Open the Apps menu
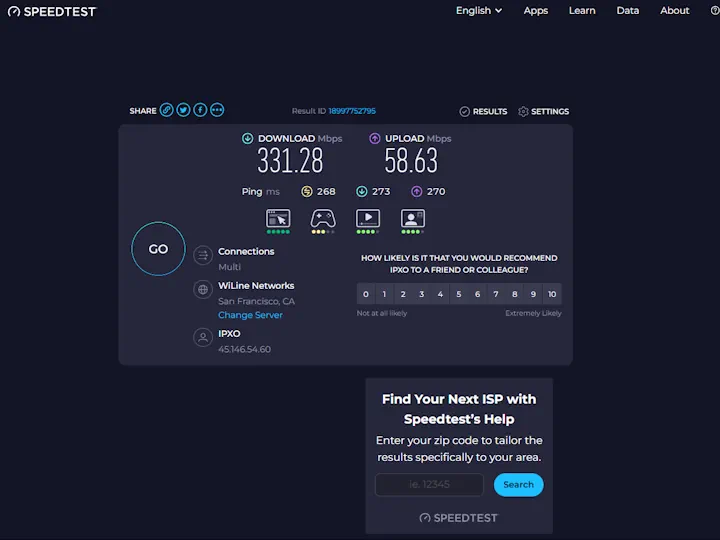Viewport: 720px width, 540px height. (x=536, y=11)
